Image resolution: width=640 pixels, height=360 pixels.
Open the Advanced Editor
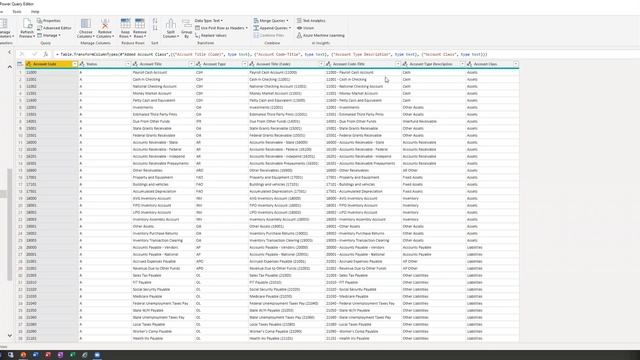click(x=54, y=28)
